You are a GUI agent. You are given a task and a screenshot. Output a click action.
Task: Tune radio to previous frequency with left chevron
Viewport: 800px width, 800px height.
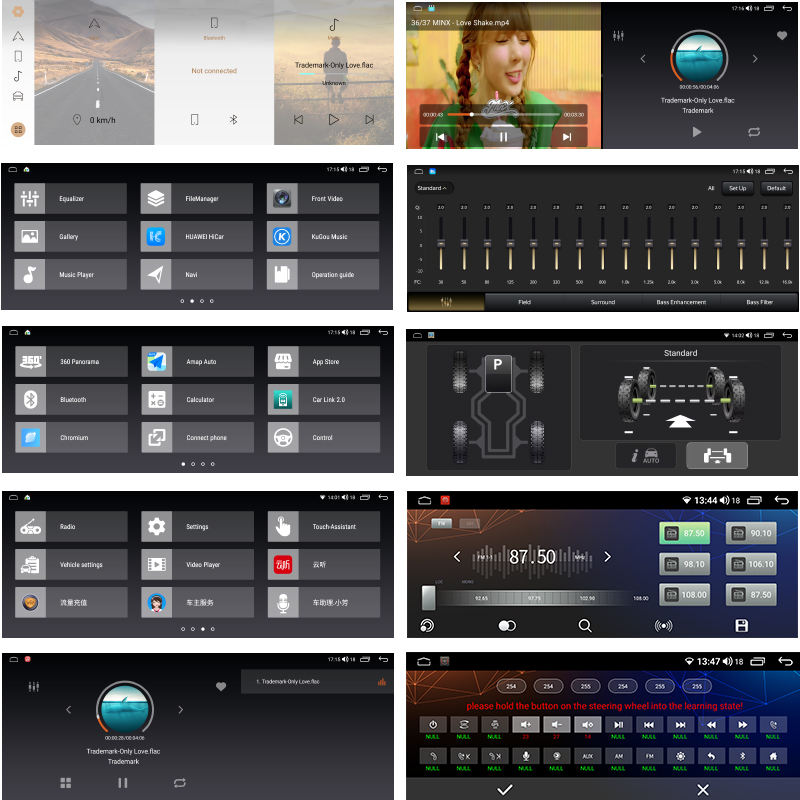coord(457,557)
